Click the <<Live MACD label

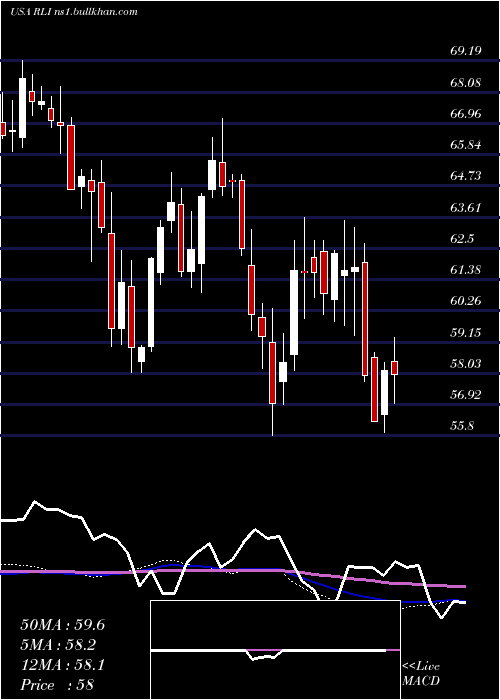421,674
